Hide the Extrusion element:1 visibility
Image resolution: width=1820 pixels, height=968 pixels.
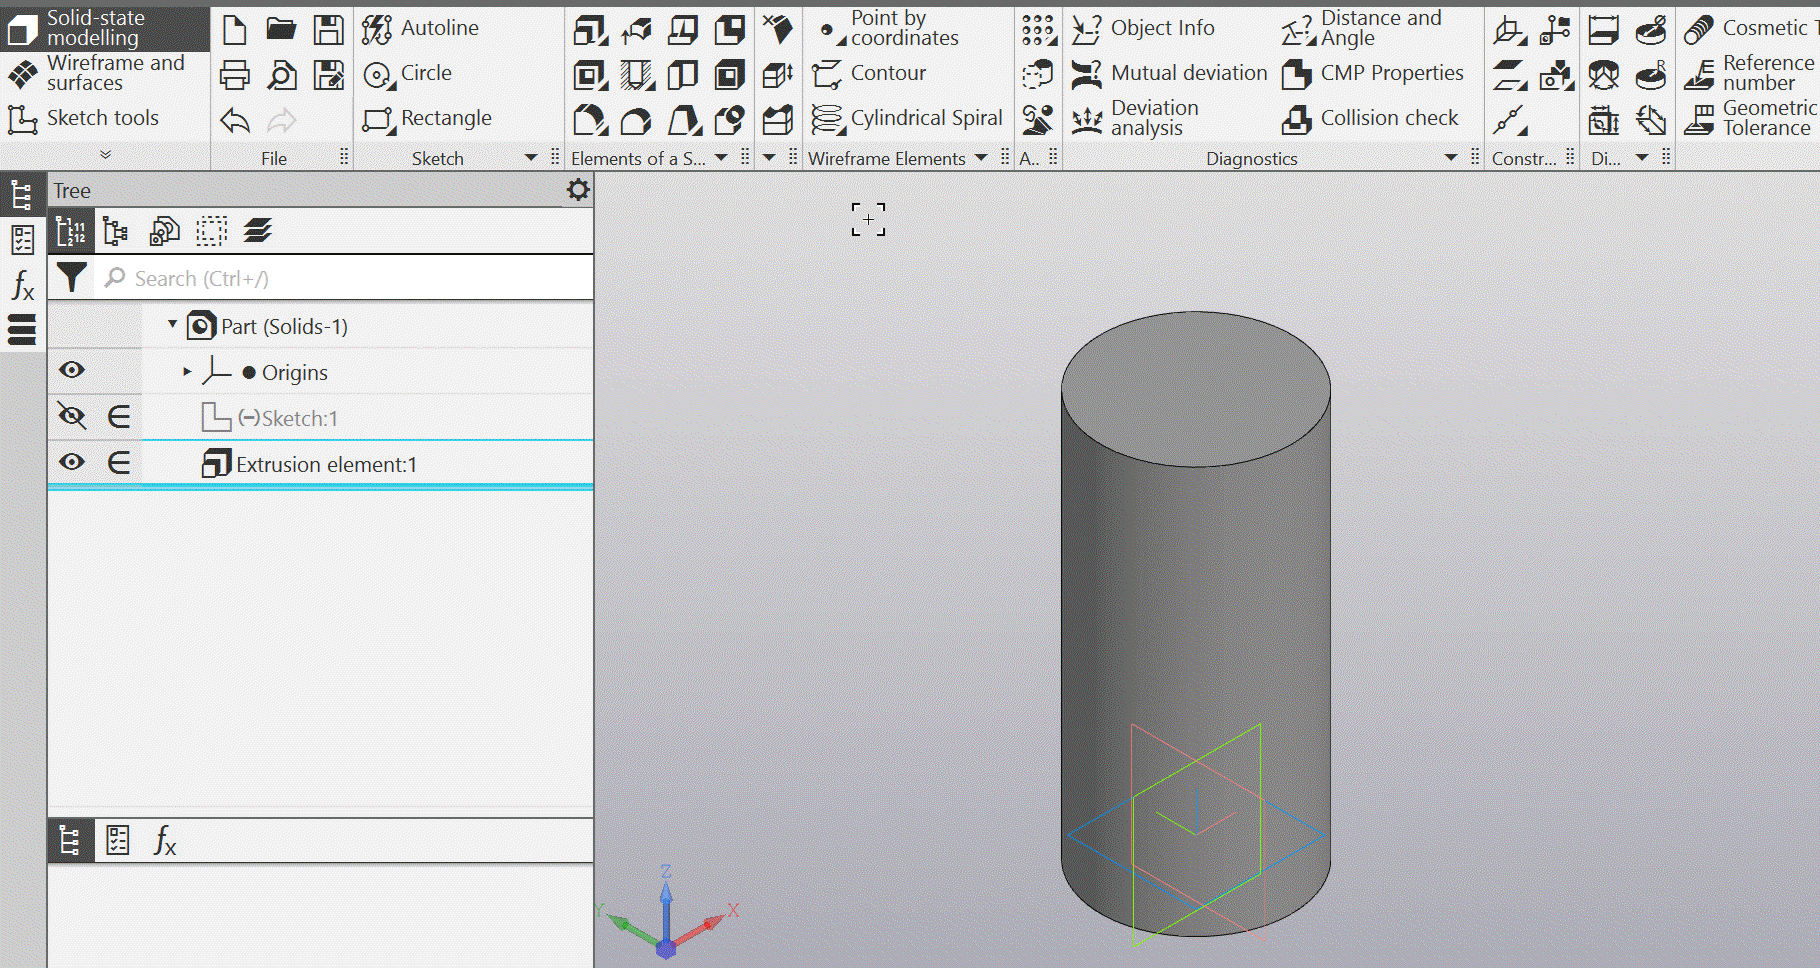71,462
